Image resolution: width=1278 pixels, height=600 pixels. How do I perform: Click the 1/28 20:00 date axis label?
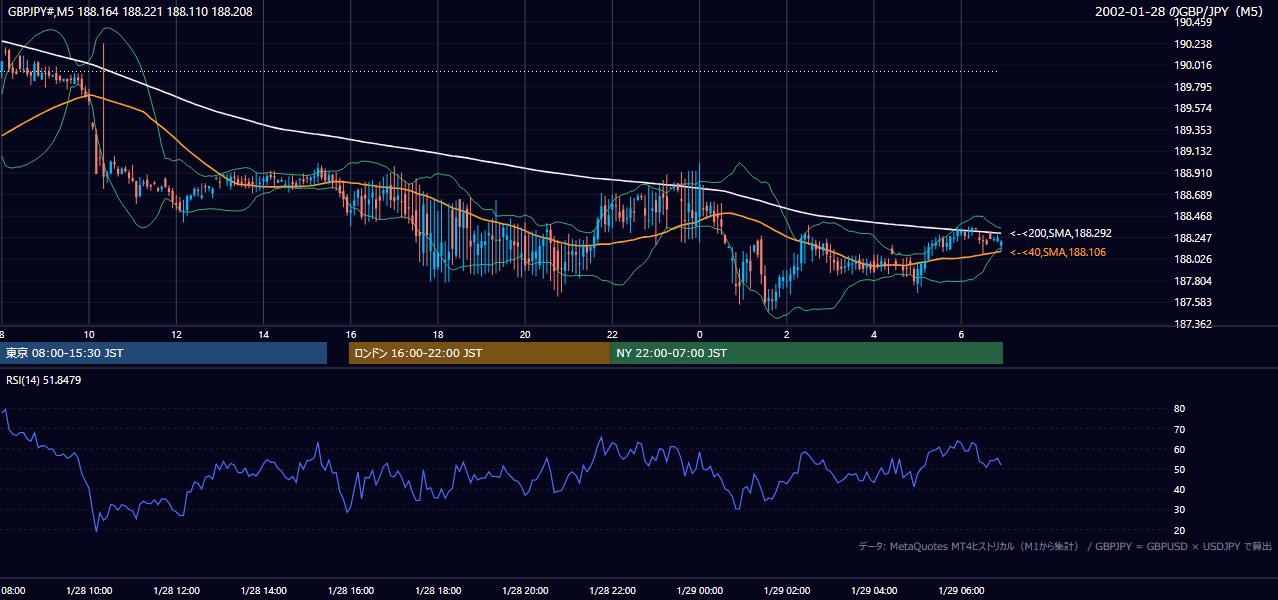coord(525,591)
